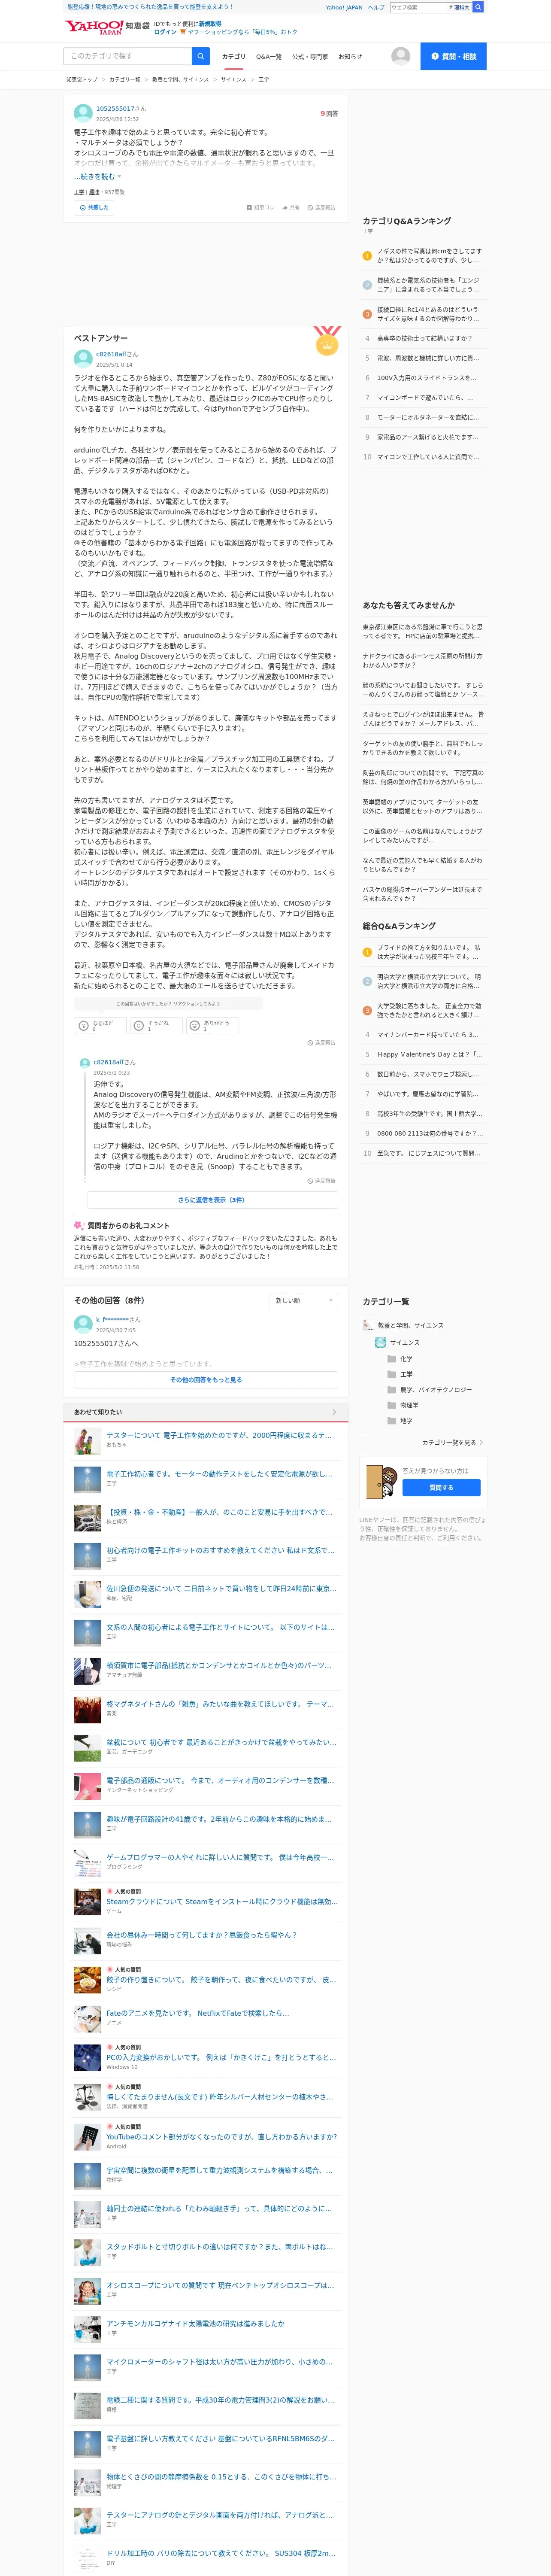Open the 化学 folder
551x2576 pixels.
click(392, 1359)
